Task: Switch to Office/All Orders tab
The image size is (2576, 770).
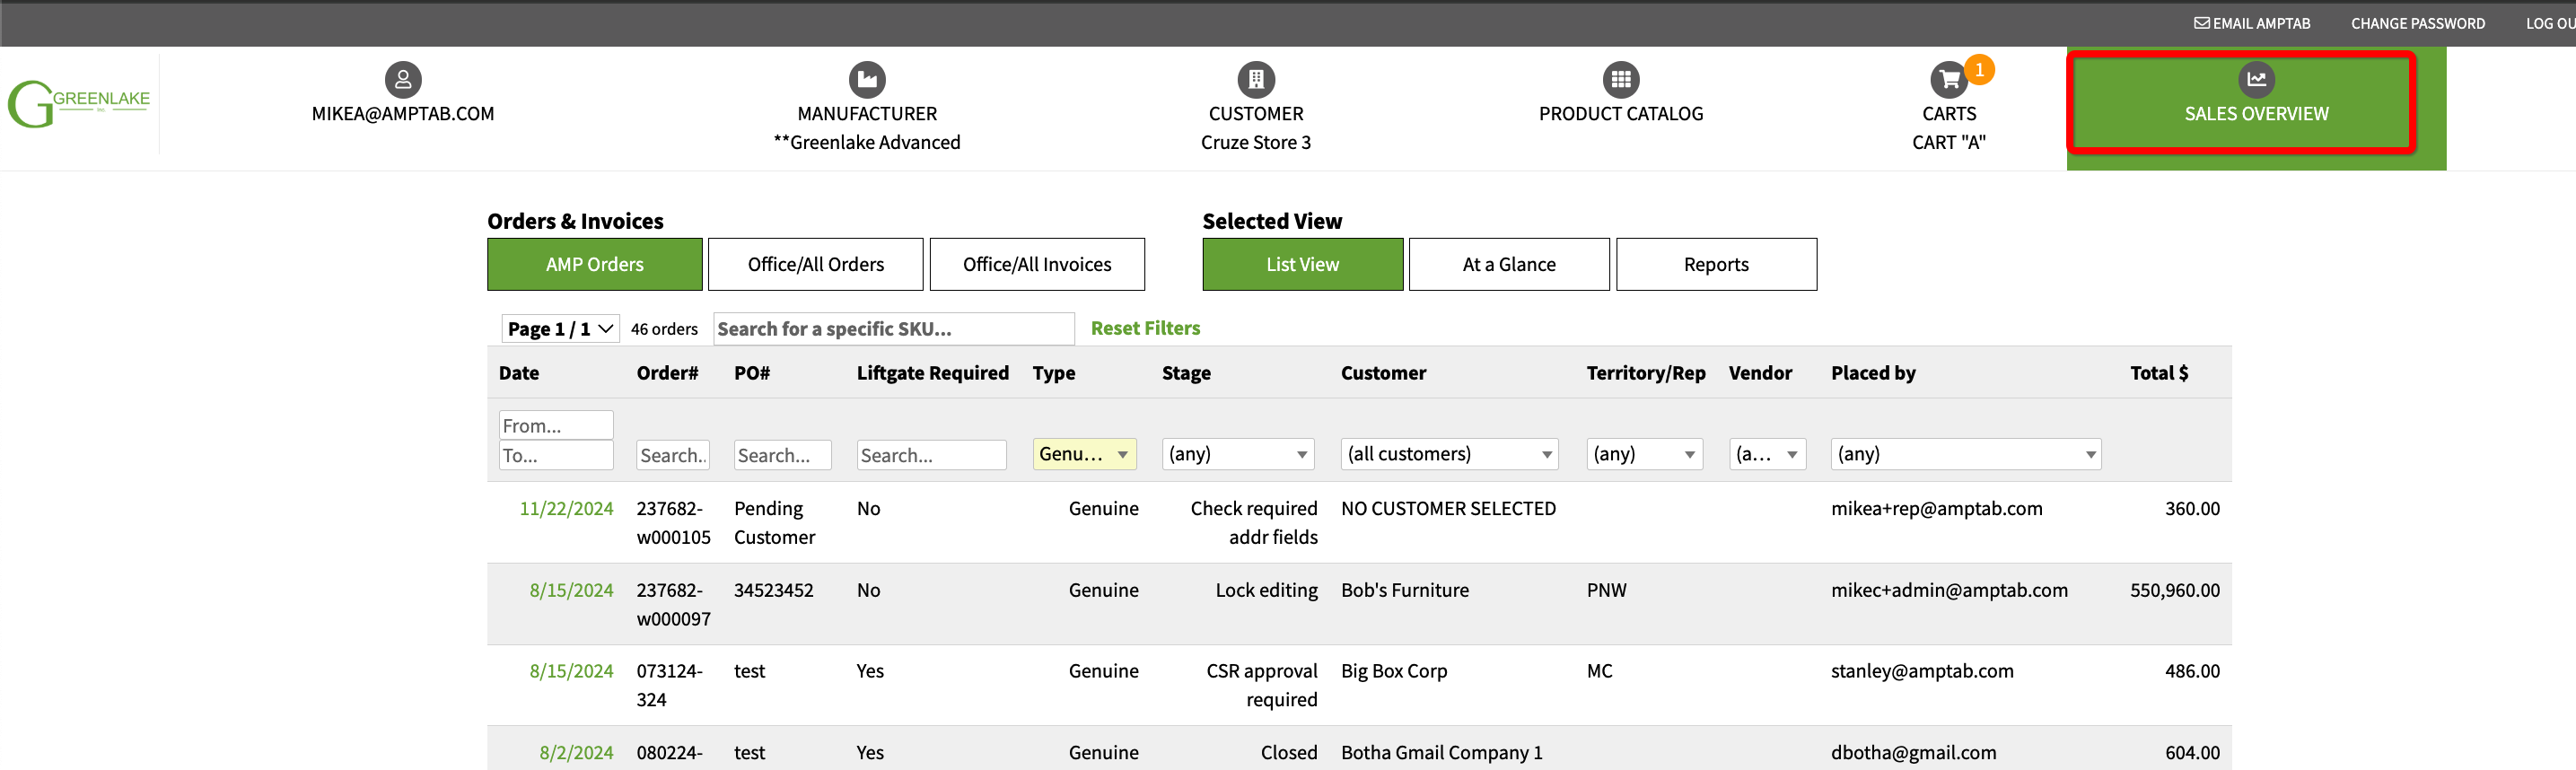Action: click(816, 264)
